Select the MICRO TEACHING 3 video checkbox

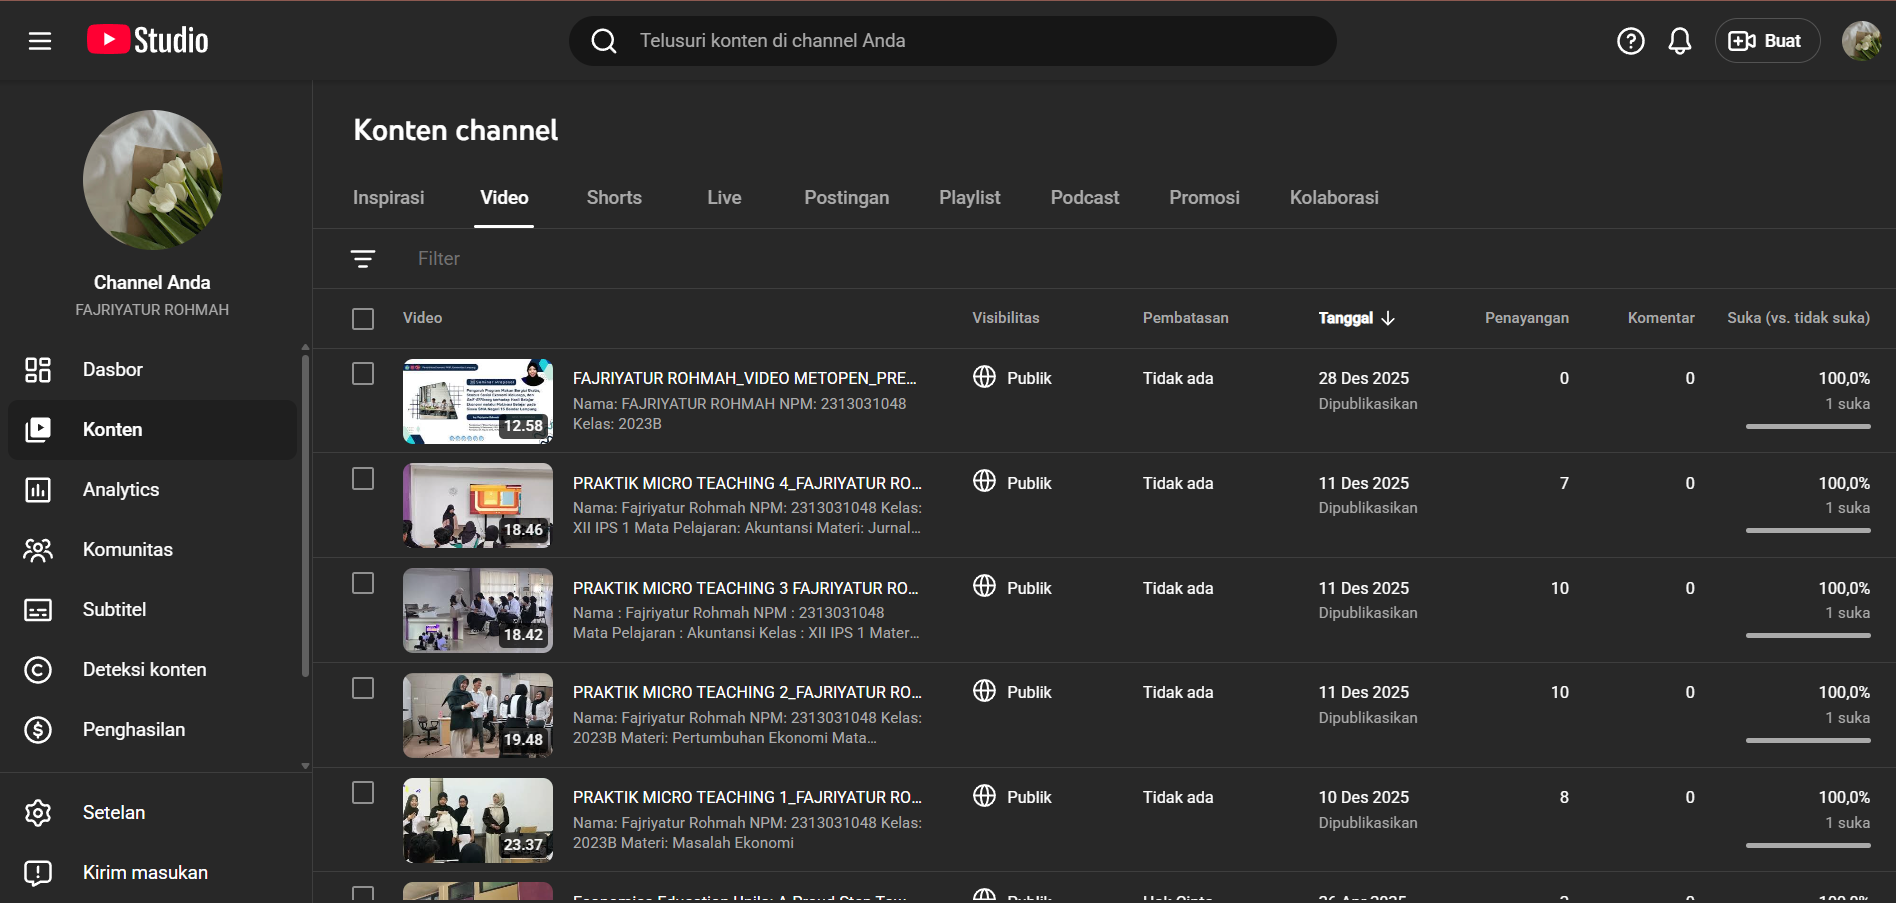tap(363, 584)
